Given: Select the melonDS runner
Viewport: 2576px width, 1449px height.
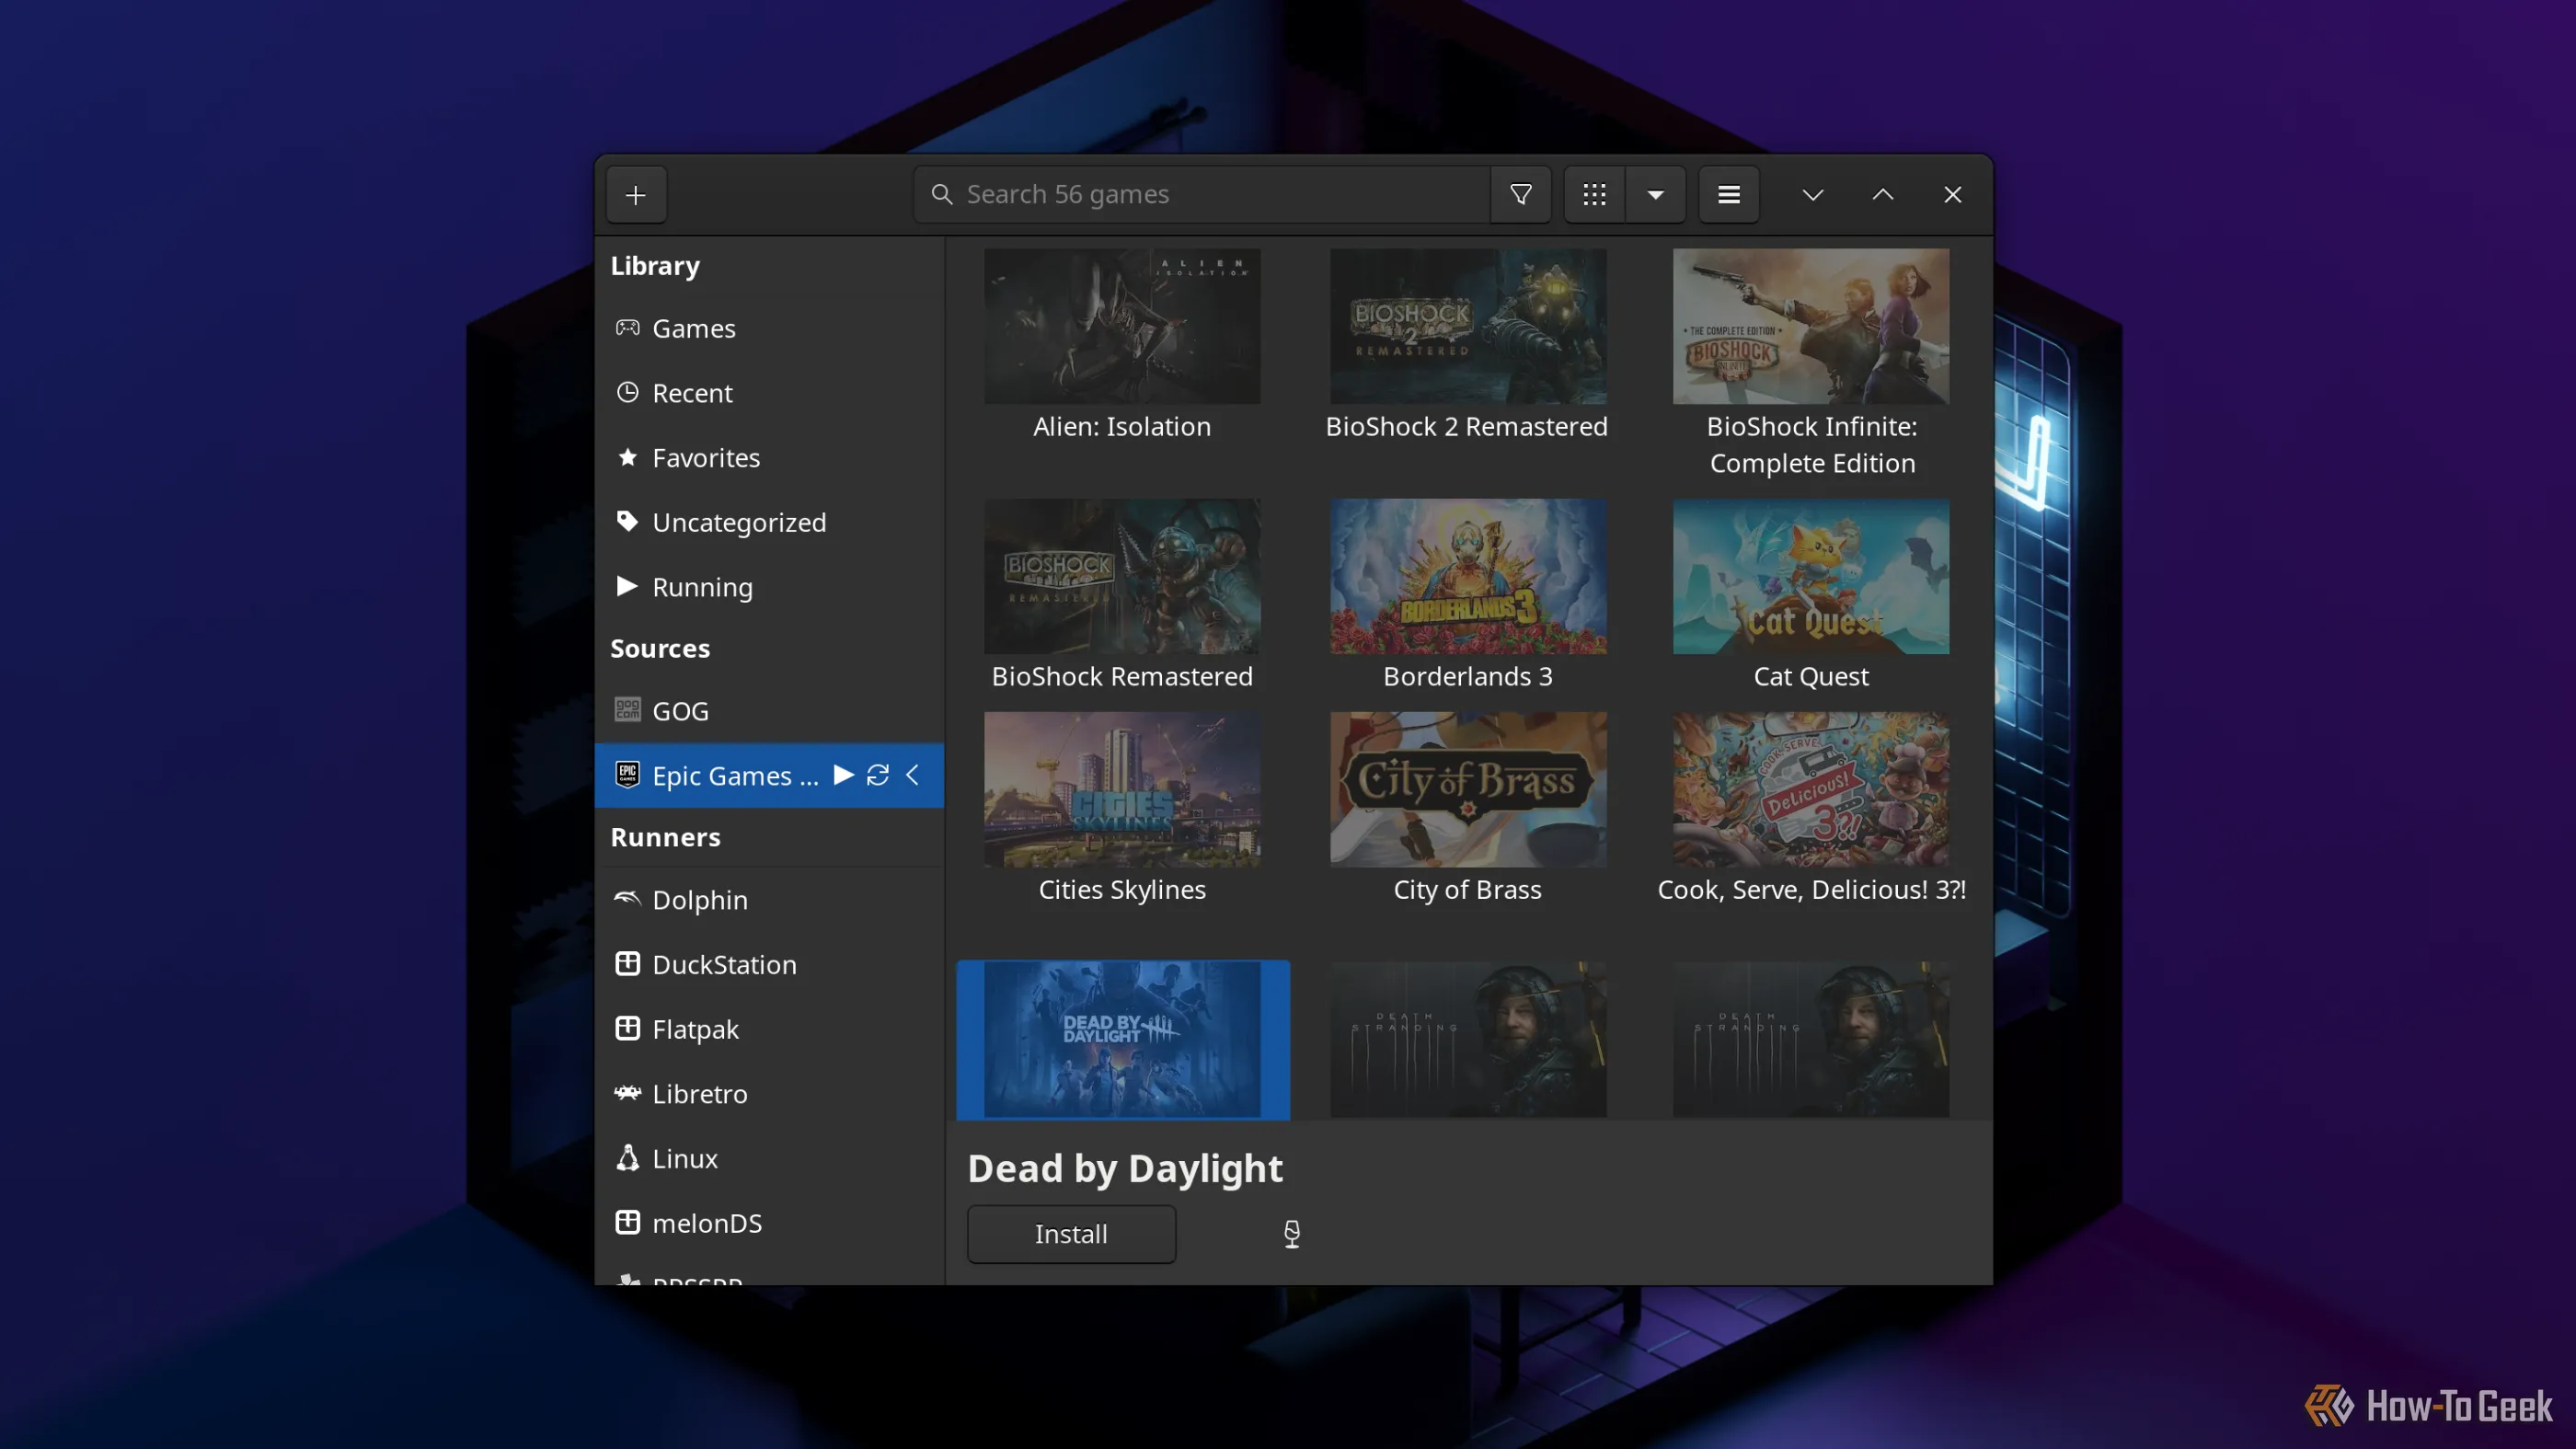Looking at the screenshot, I should click(x=769, y=1223).
